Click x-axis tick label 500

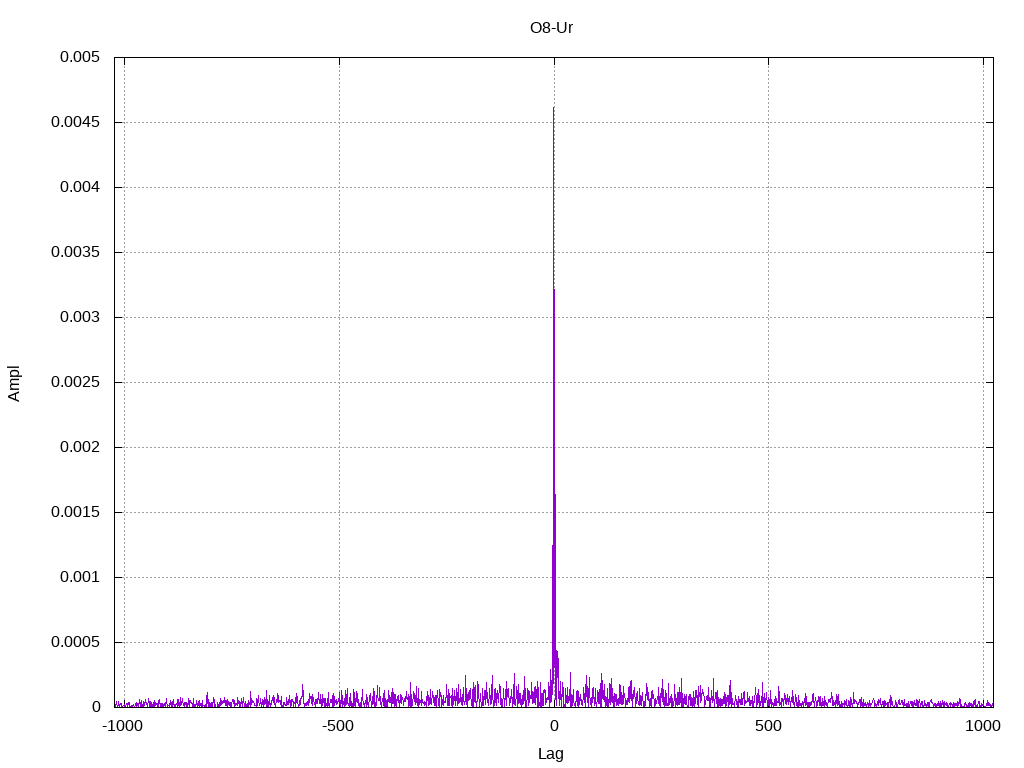(768, 726)
